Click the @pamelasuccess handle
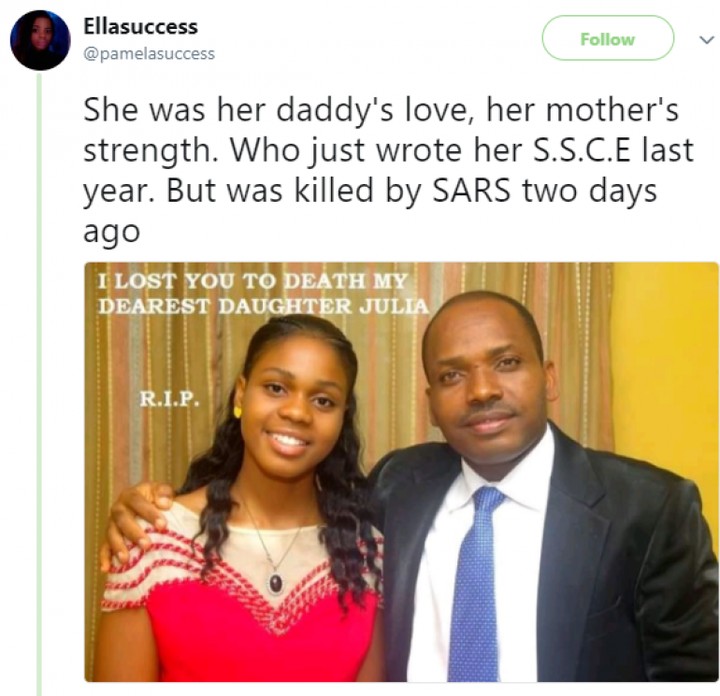The width and height of the screenshot is (720, 696). (149, 53)
